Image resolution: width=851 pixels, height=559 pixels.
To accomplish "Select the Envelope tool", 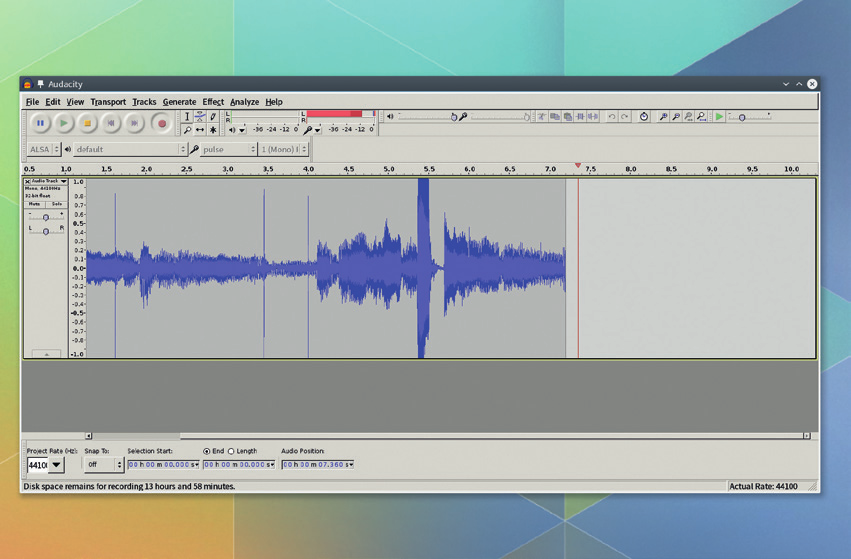I will coord(200,117).
